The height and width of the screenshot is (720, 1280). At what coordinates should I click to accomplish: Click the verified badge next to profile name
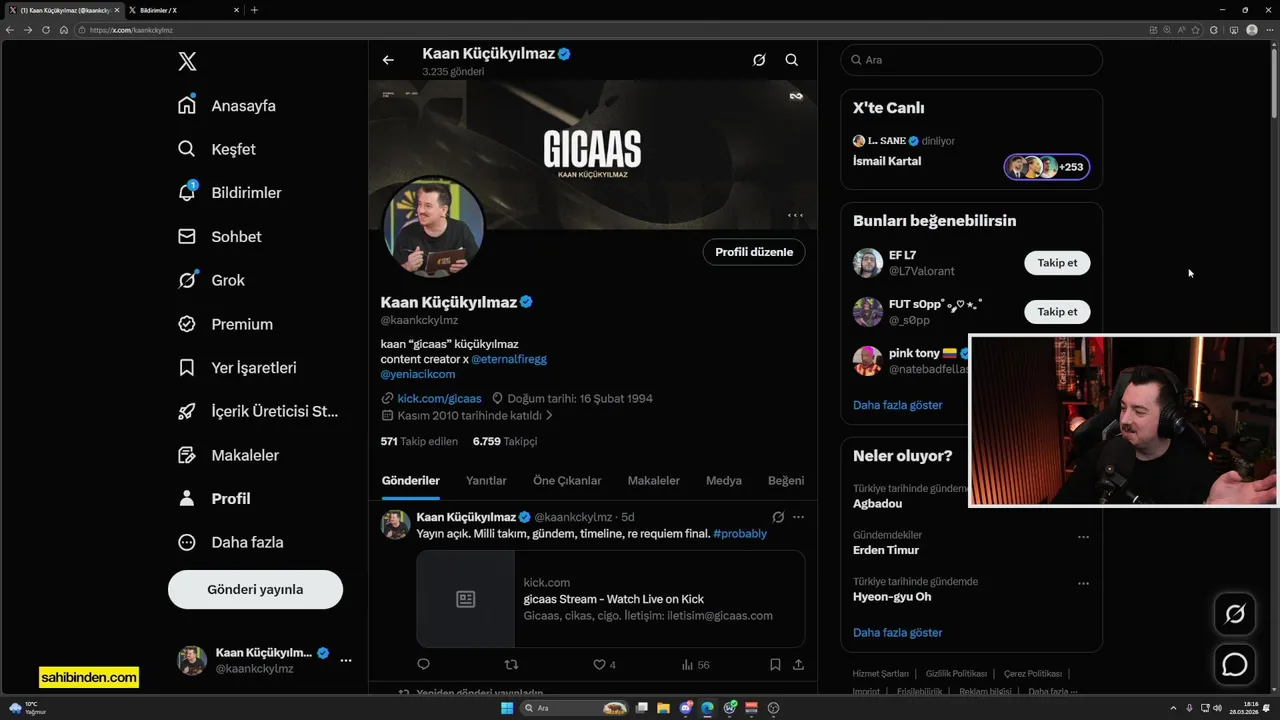[526, 302]
